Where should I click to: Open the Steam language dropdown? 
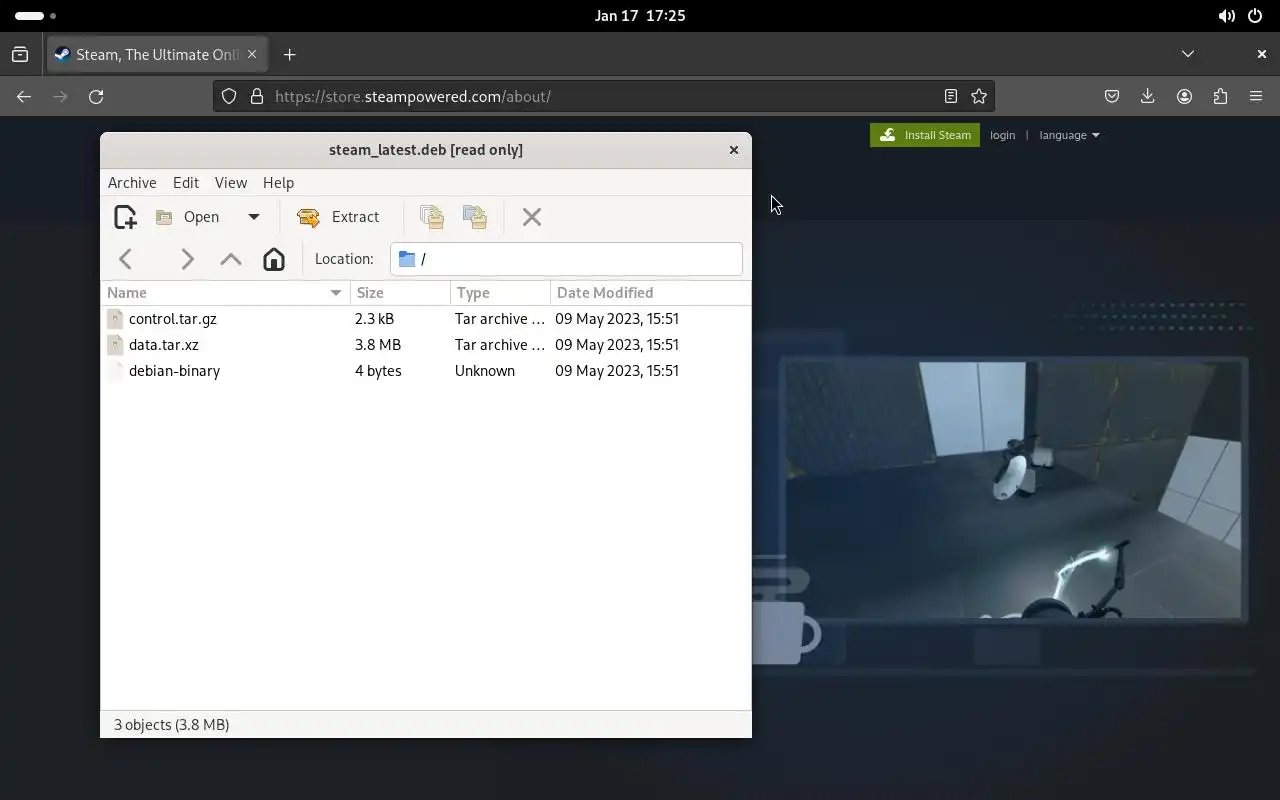tap(1069, 135)
